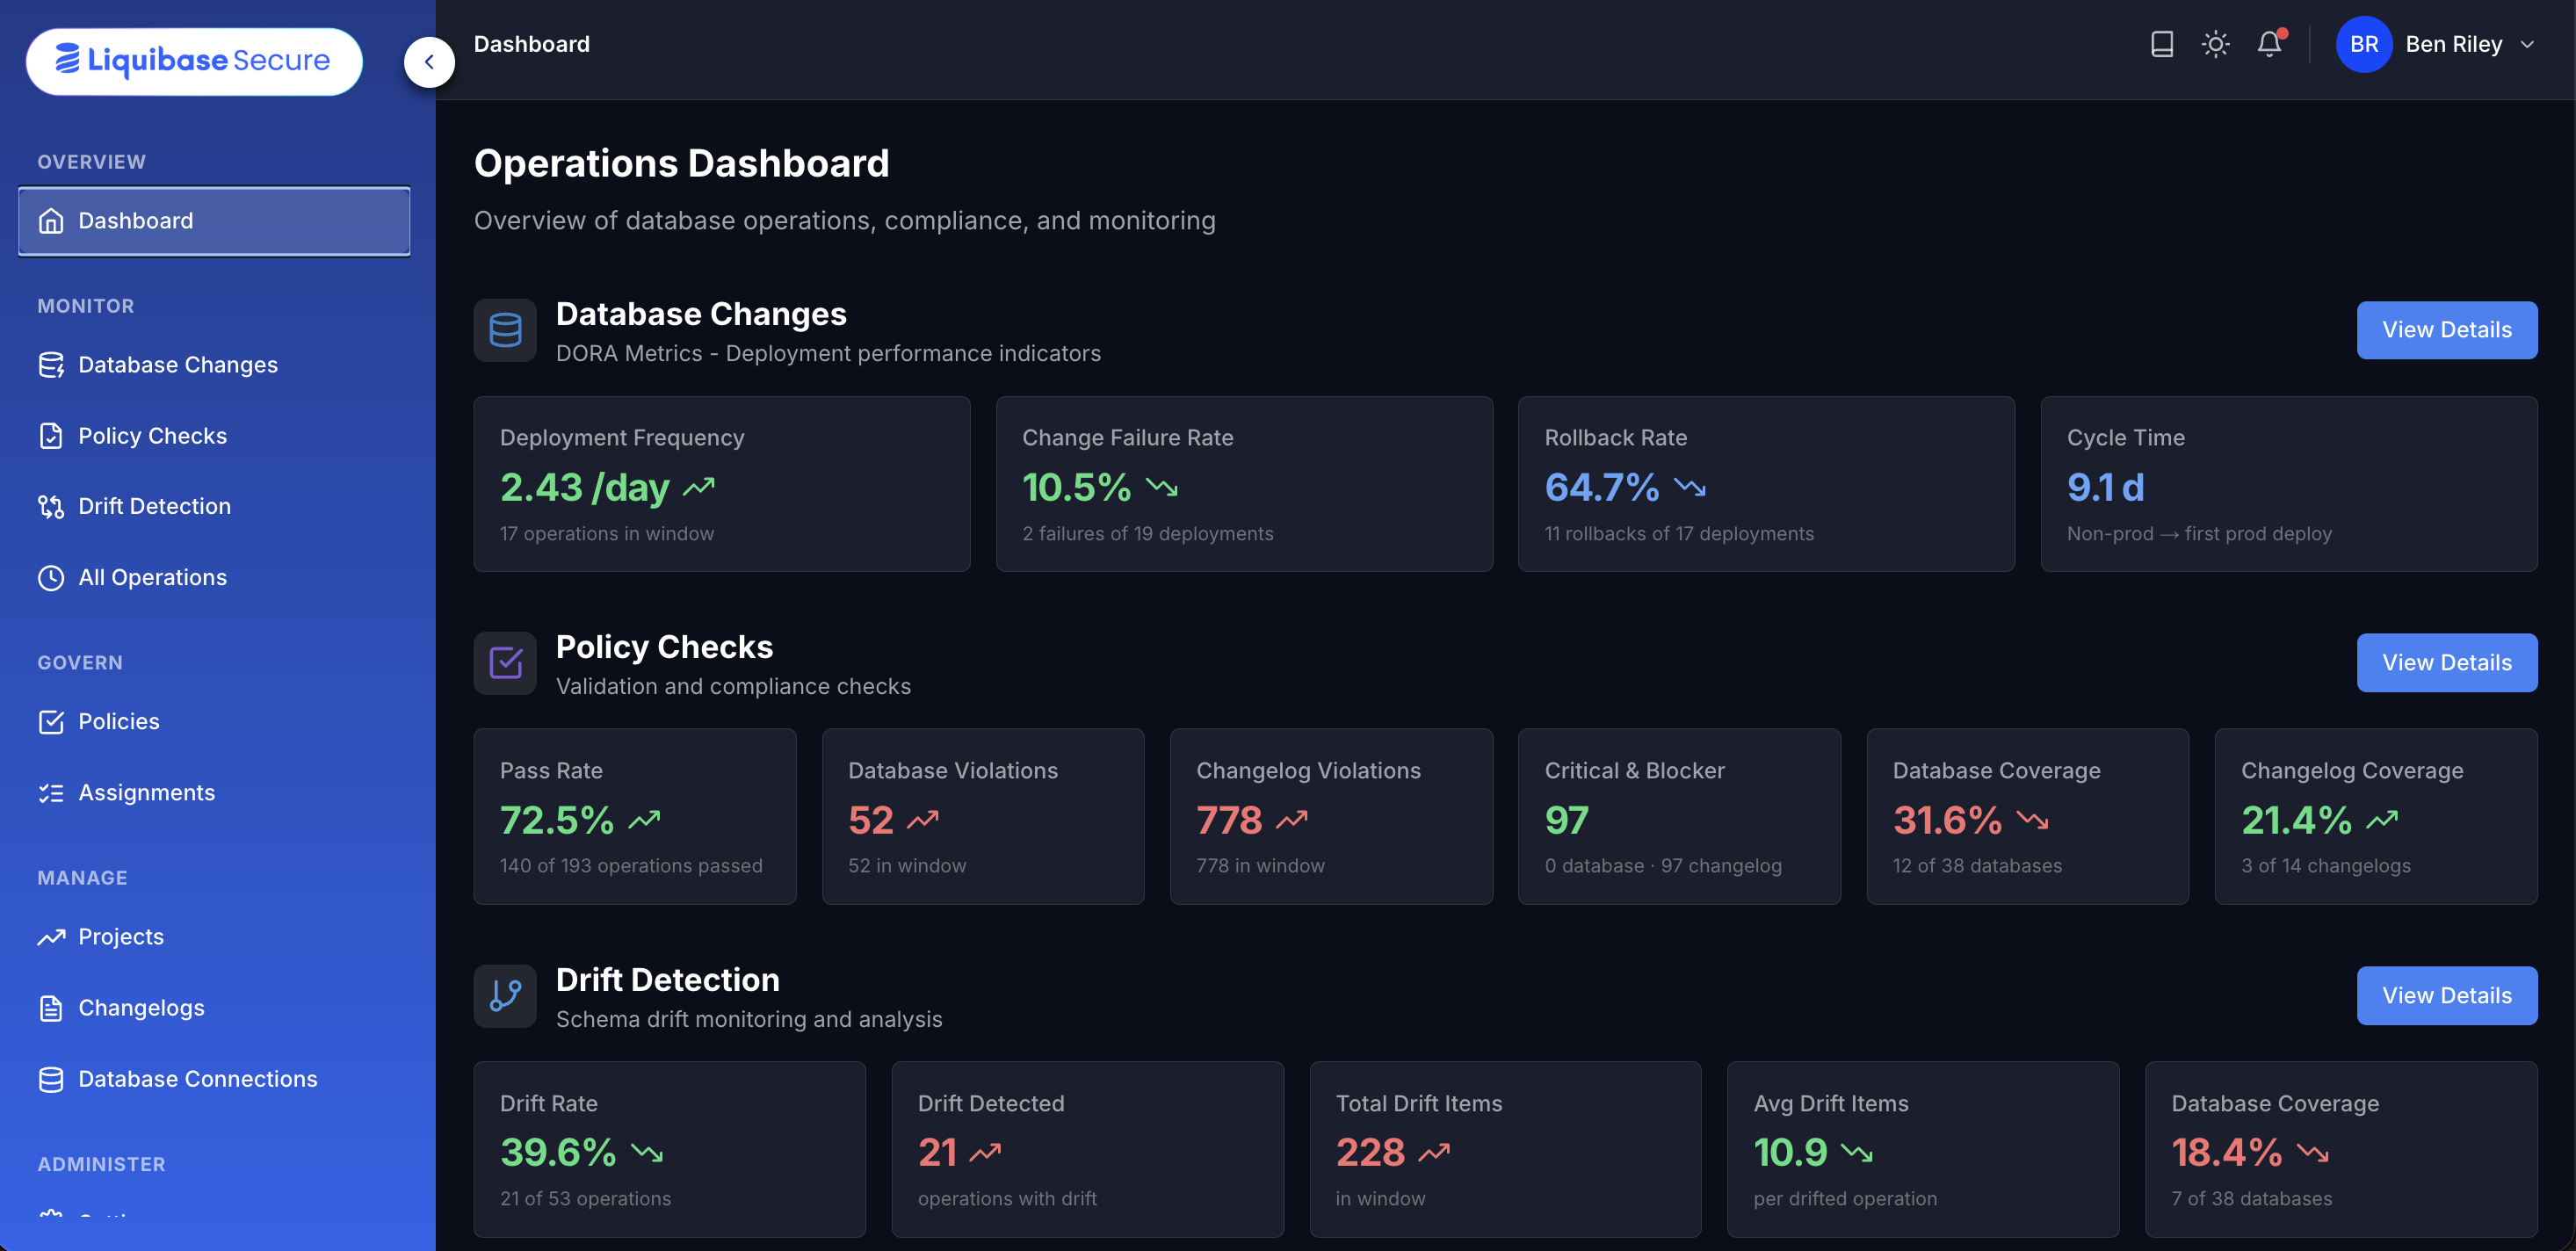Open Database Changes from the sidebar

coord(214,365)
